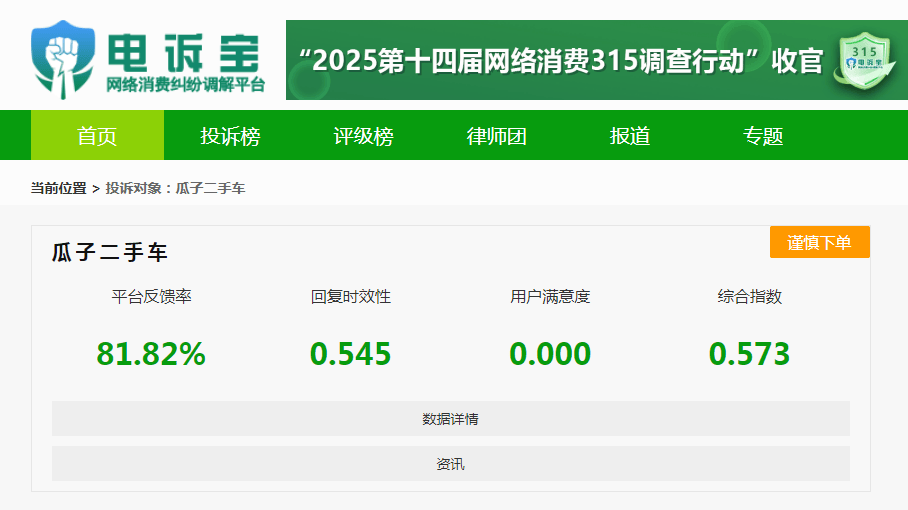908x510 pixels.
Task: Click the 81.82% feedback rate value
Action: click(151, 354)
